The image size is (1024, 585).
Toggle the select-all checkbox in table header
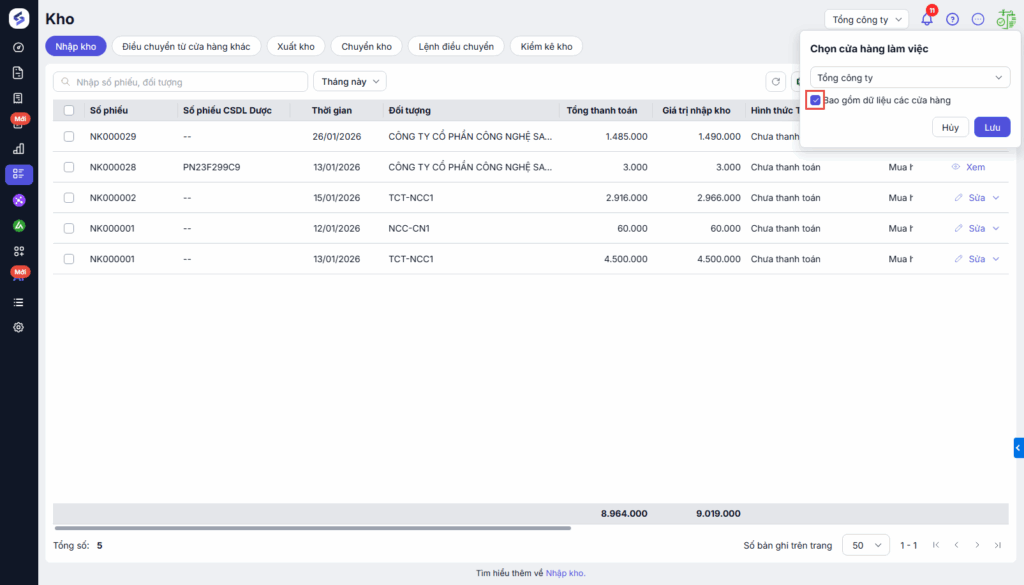(69, 110)
